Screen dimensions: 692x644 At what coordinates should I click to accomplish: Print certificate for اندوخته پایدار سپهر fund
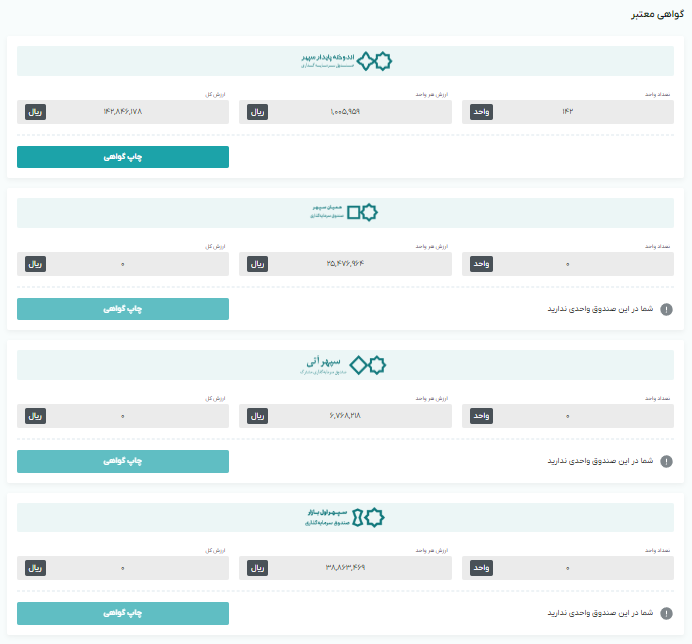point(123,157)
